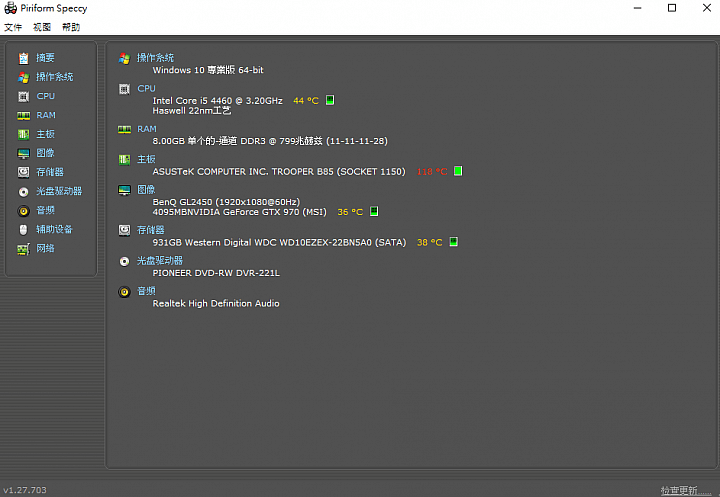Image resolution: width=720 pixels, height=497 pixels.
Task: Click the disc icon beside 光盘驱动器 heading
Action: click(124, 261)
